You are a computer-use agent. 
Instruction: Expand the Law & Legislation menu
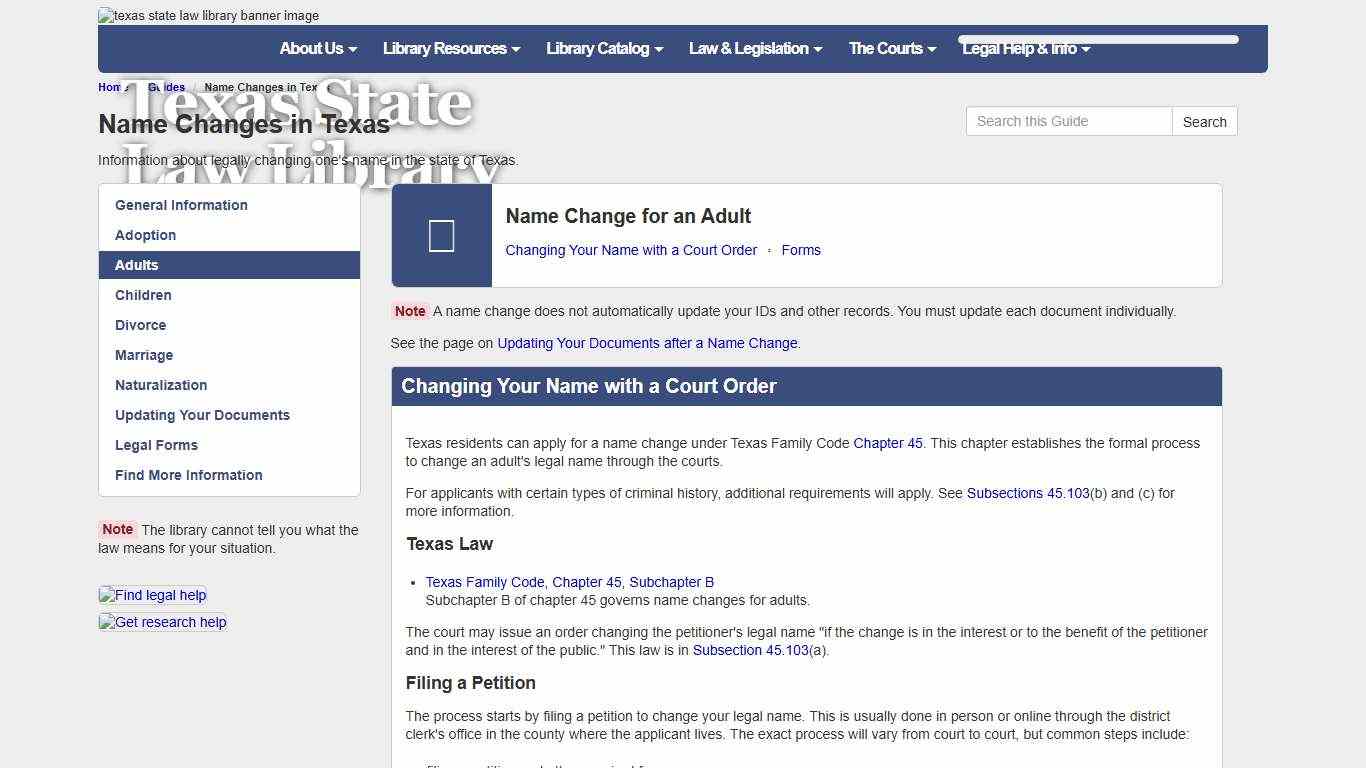tap(754, 48)
